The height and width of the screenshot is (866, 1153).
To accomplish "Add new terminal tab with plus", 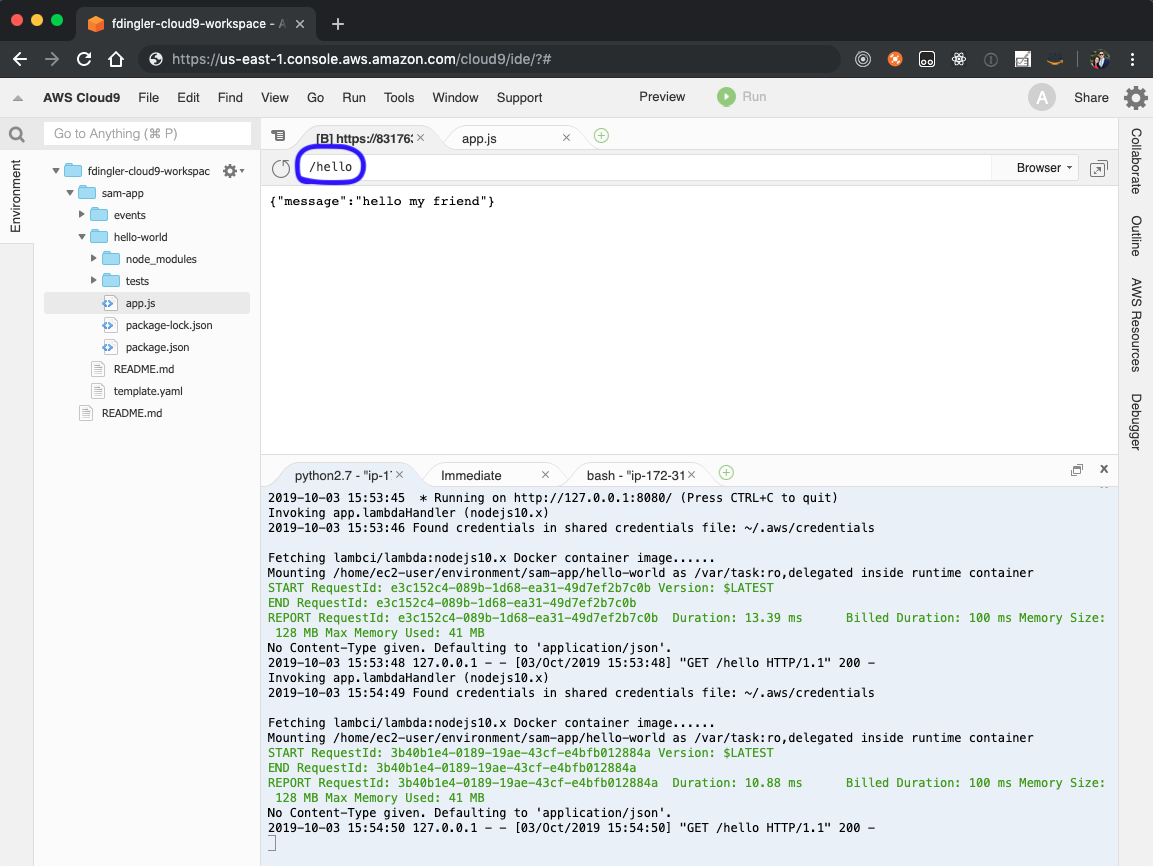I will 726,473.
